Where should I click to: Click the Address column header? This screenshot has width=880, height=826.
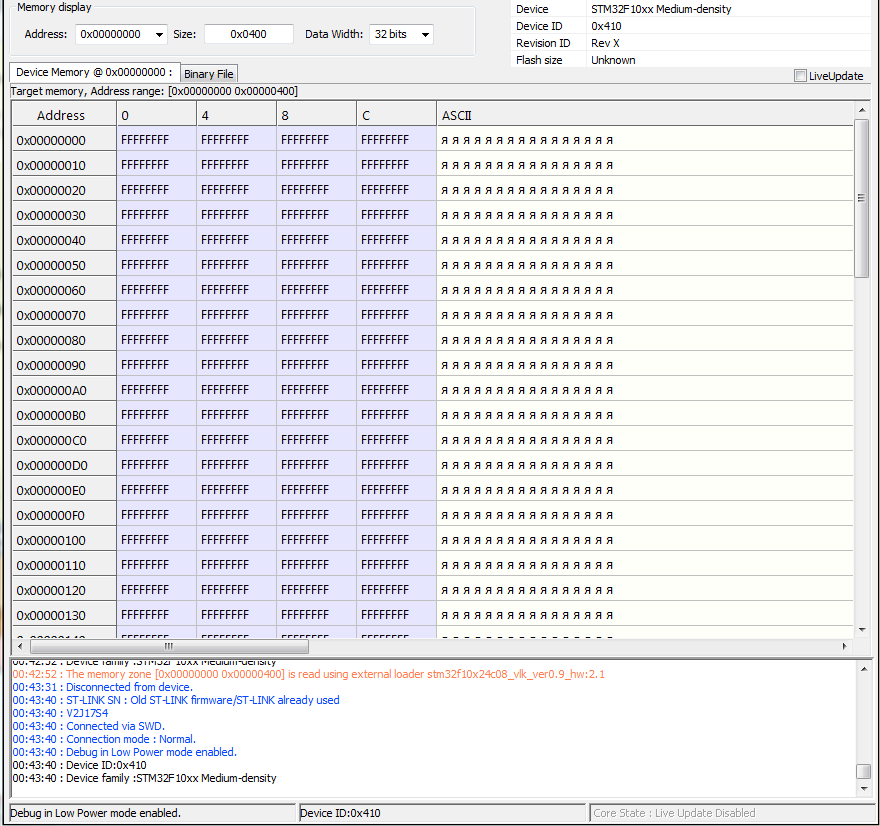64,115
